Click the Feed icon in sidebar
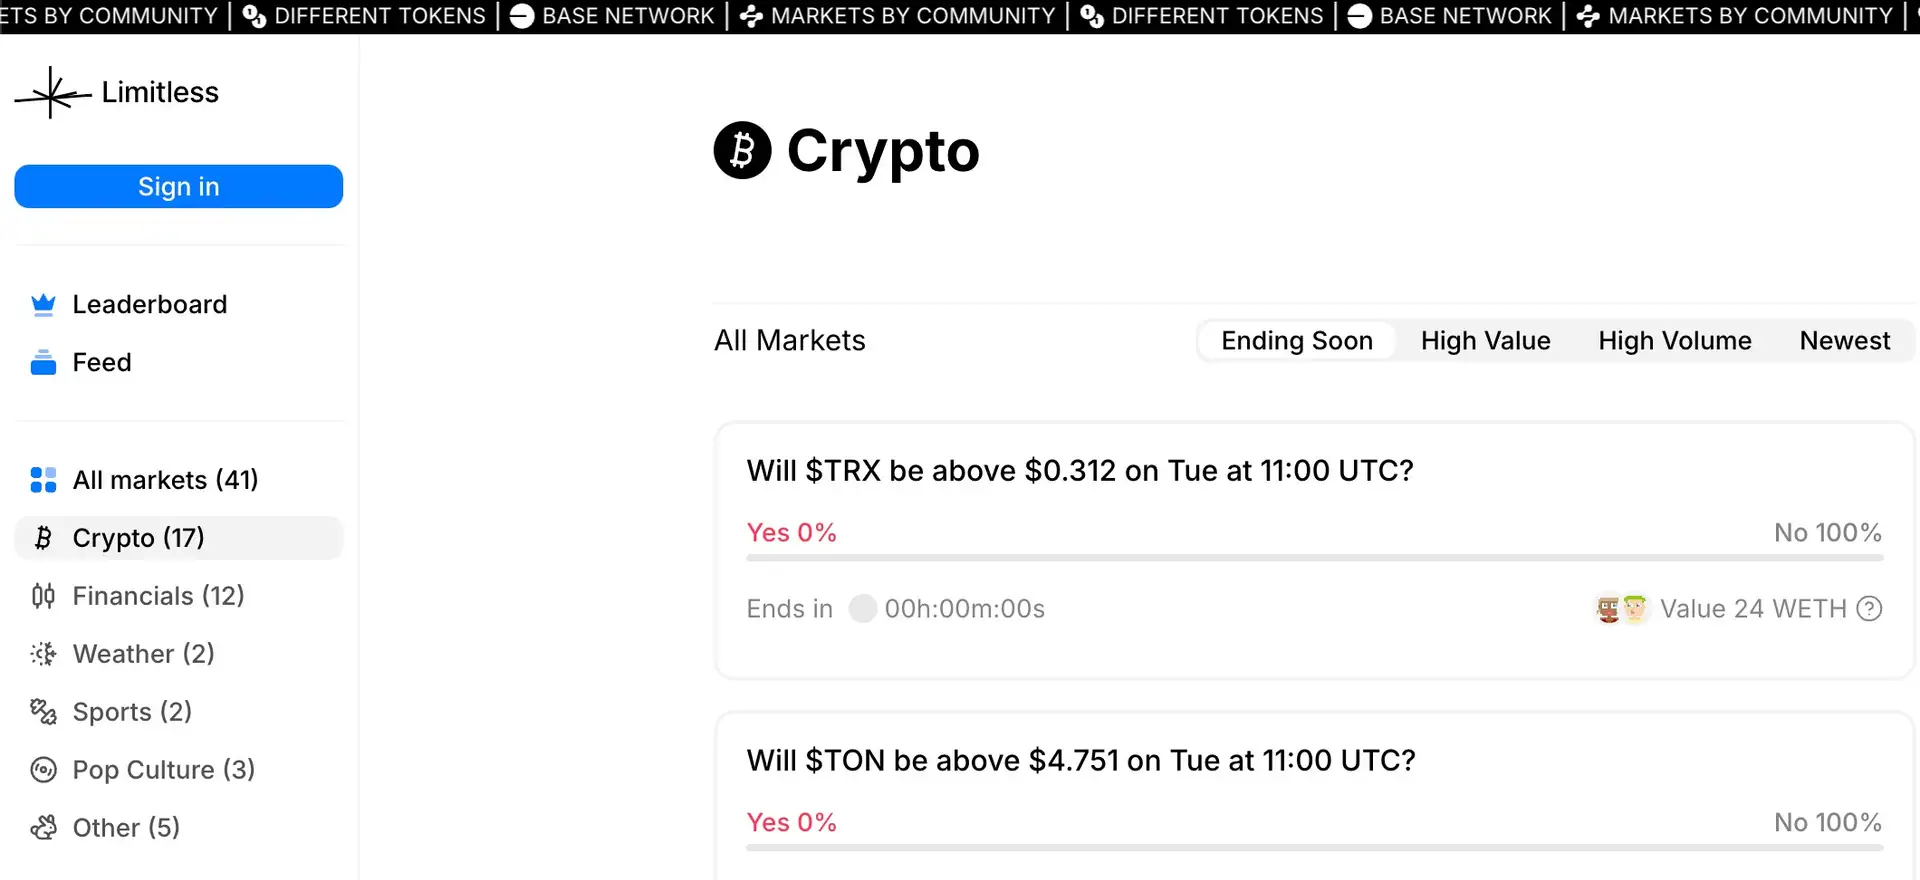Viewport: 1920px width, 880px height. point(43,363)
